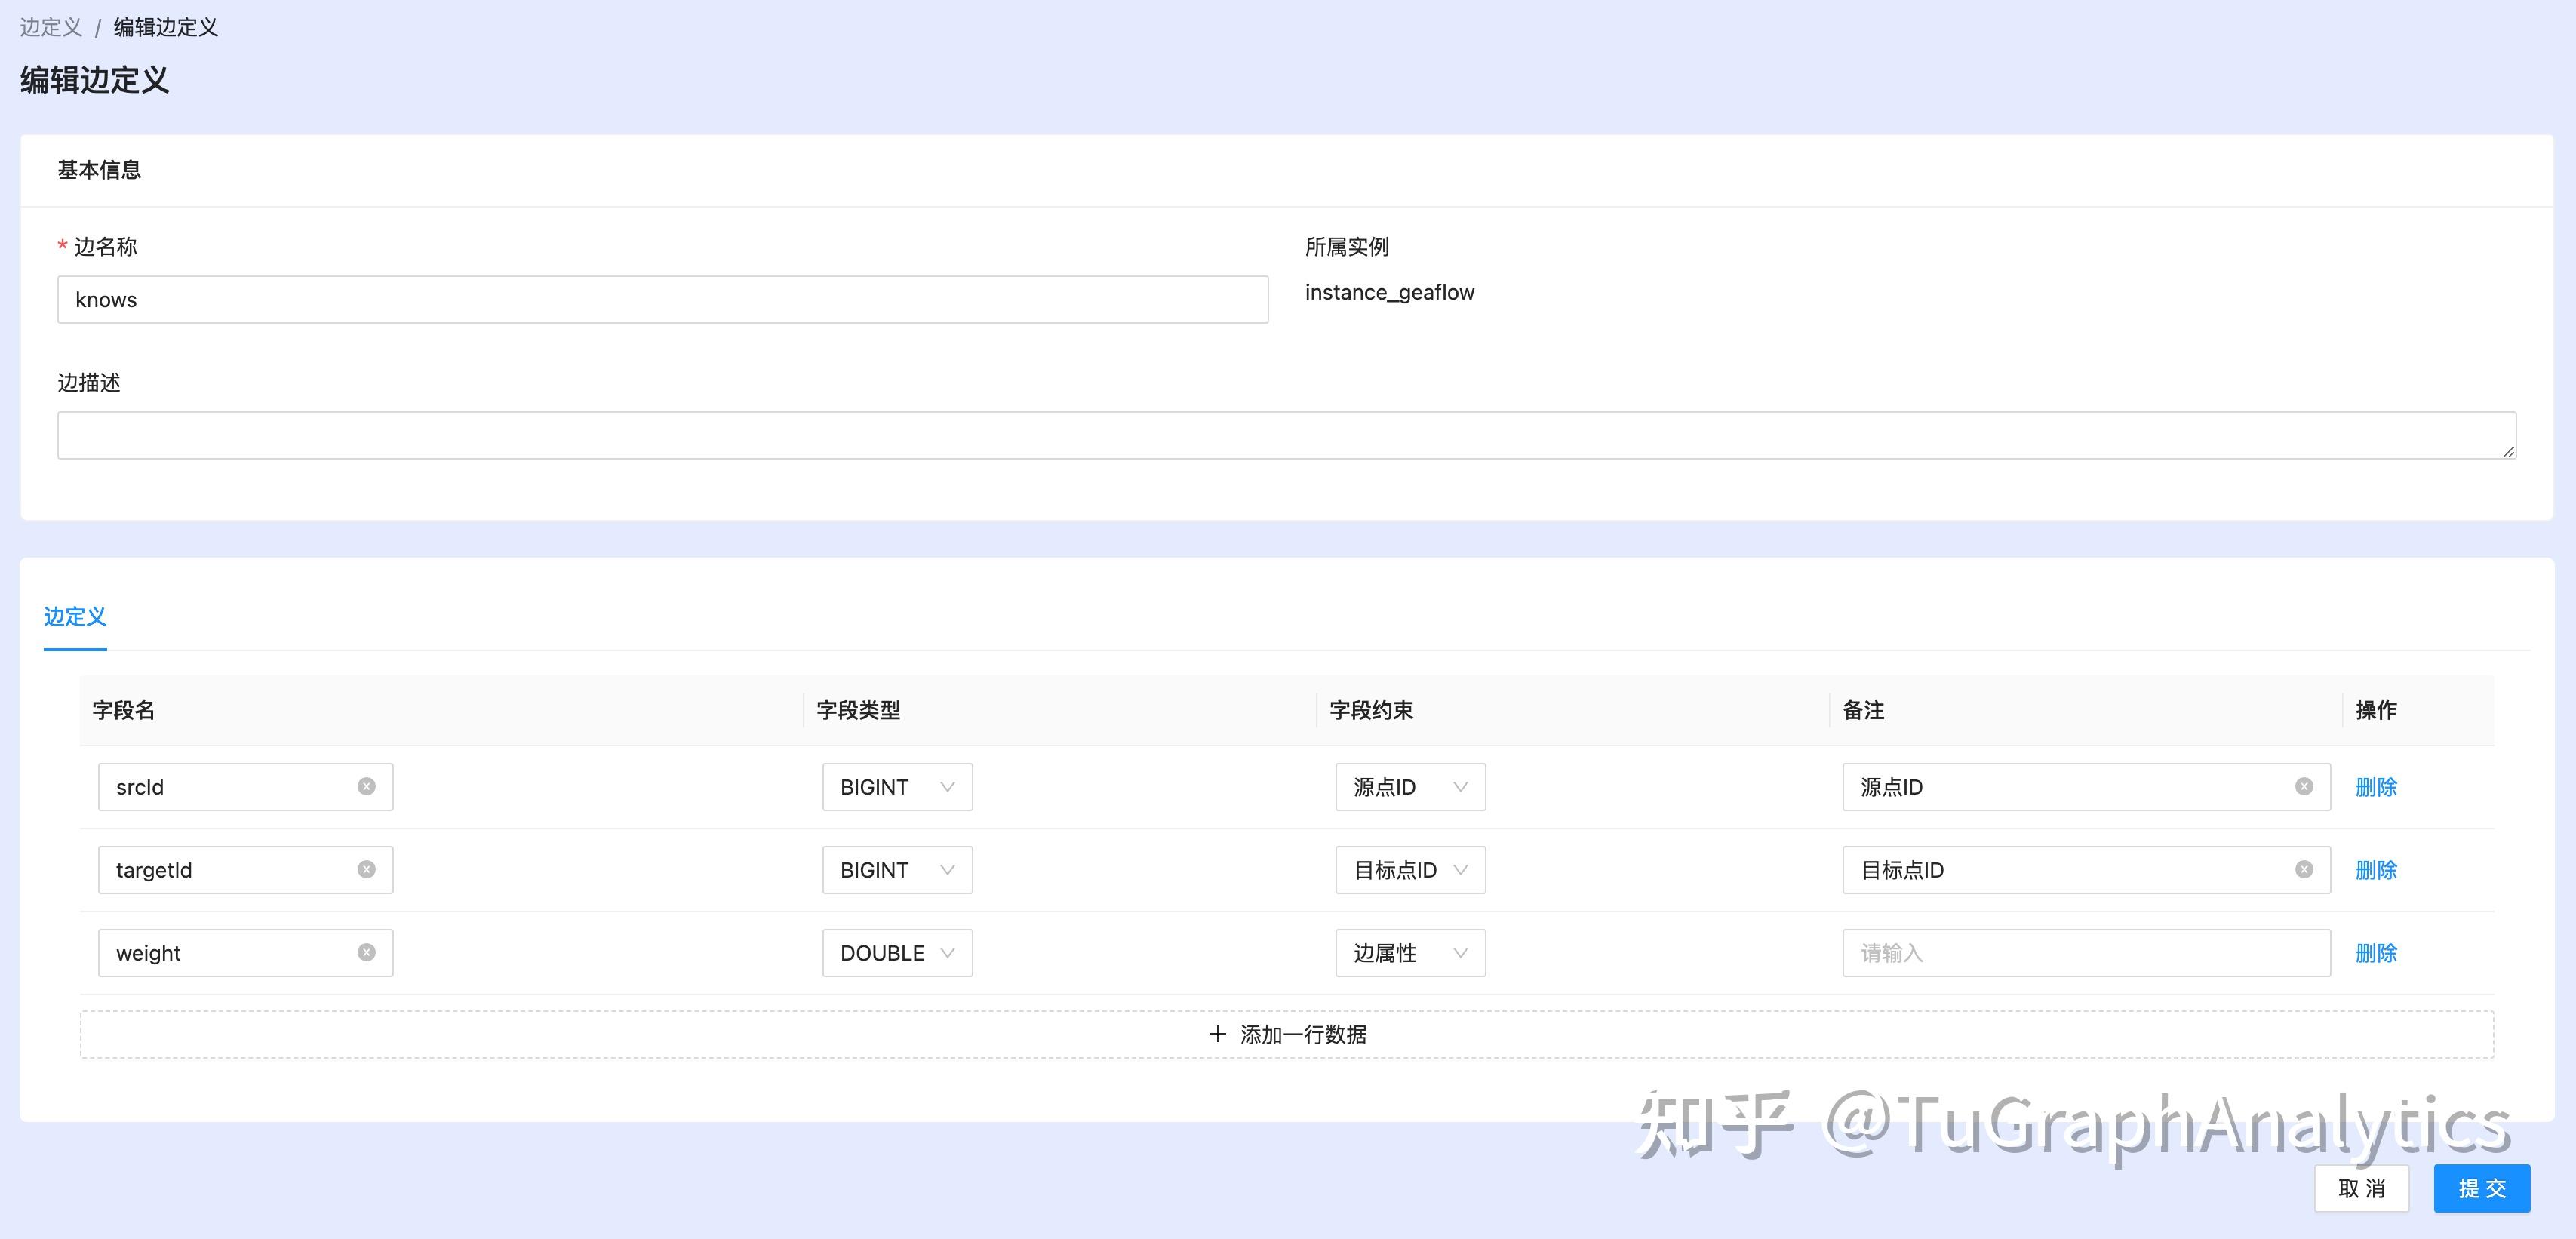
Task: Delete the weight row
Action: [2376, 953]
